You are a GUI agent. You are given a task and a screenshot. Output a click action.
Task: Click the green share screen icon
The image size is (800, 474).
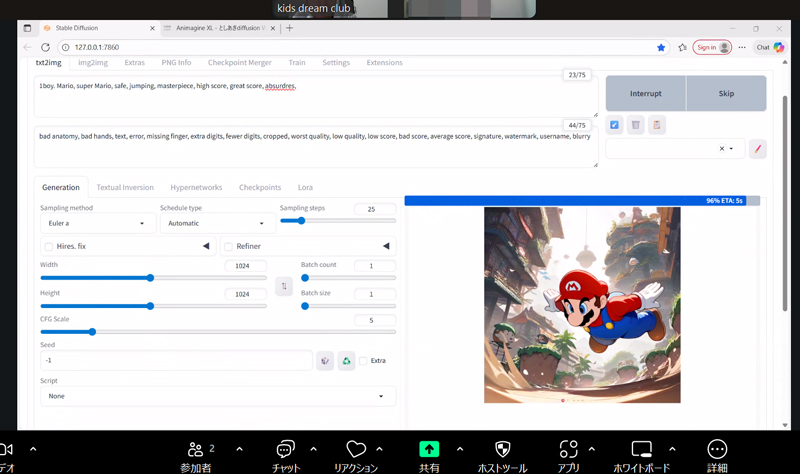[429, 450]
